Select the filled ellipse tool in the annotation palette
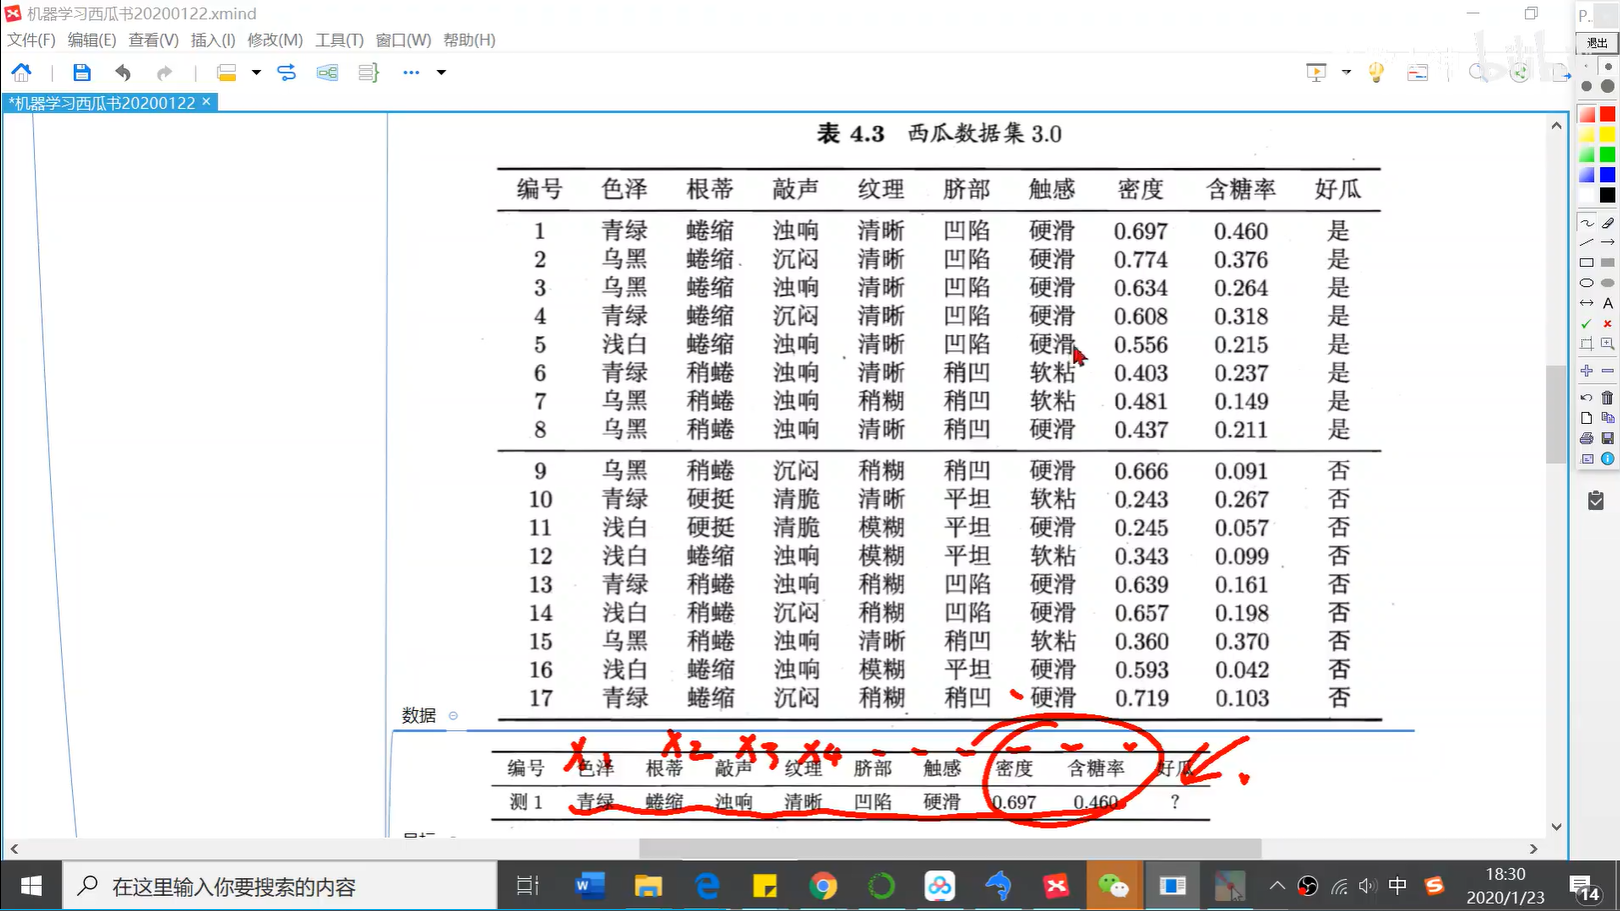Image resolution: width=1620 pixels, height=911 pixels. coord(1607,283)
